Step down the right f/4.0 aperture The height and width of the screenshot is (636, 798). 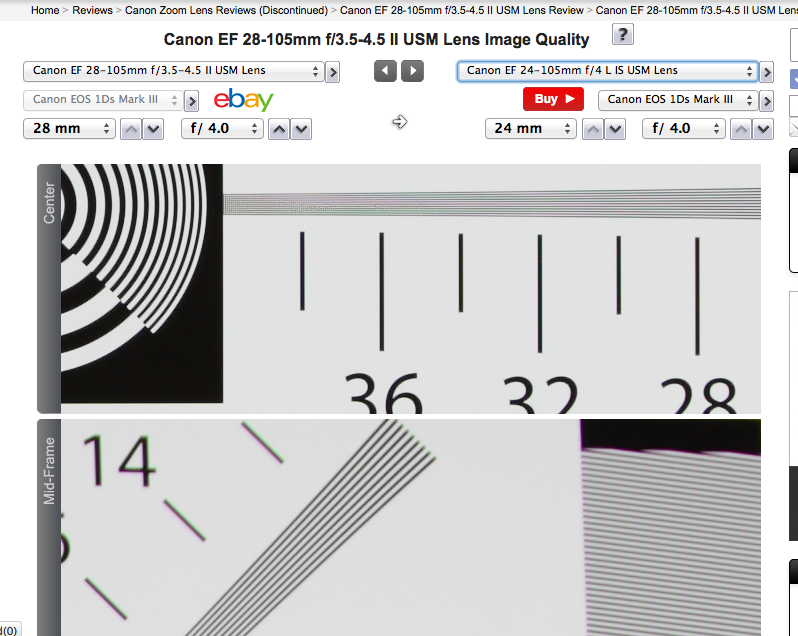tap(765, 129)
